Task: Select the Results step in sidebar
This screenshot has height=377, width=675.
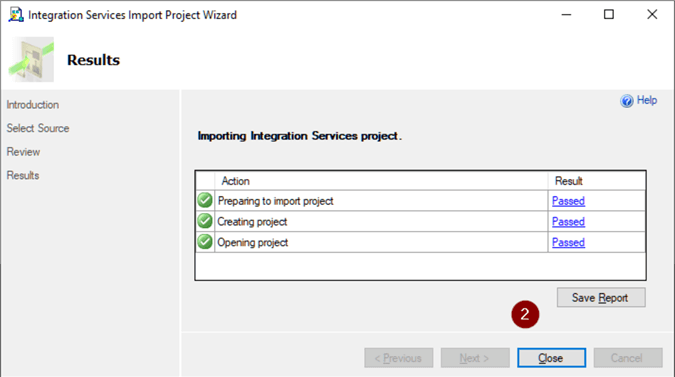Action: 23,176
